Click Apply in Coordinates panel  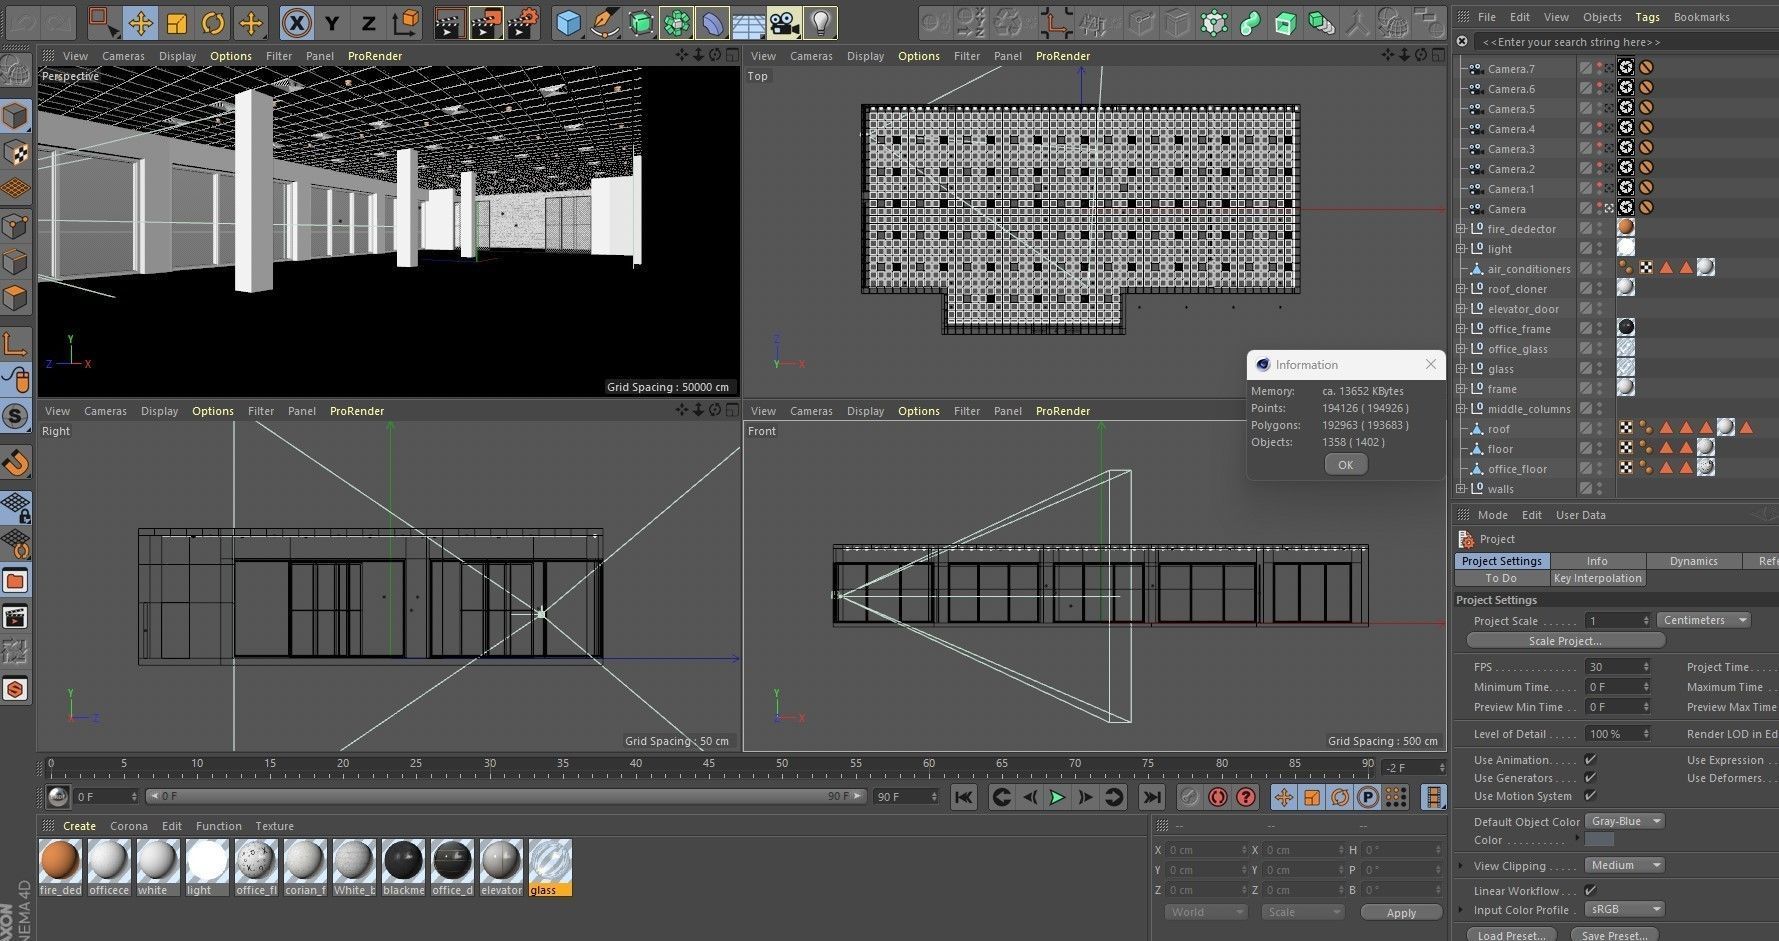click(x=1401, y=913)
